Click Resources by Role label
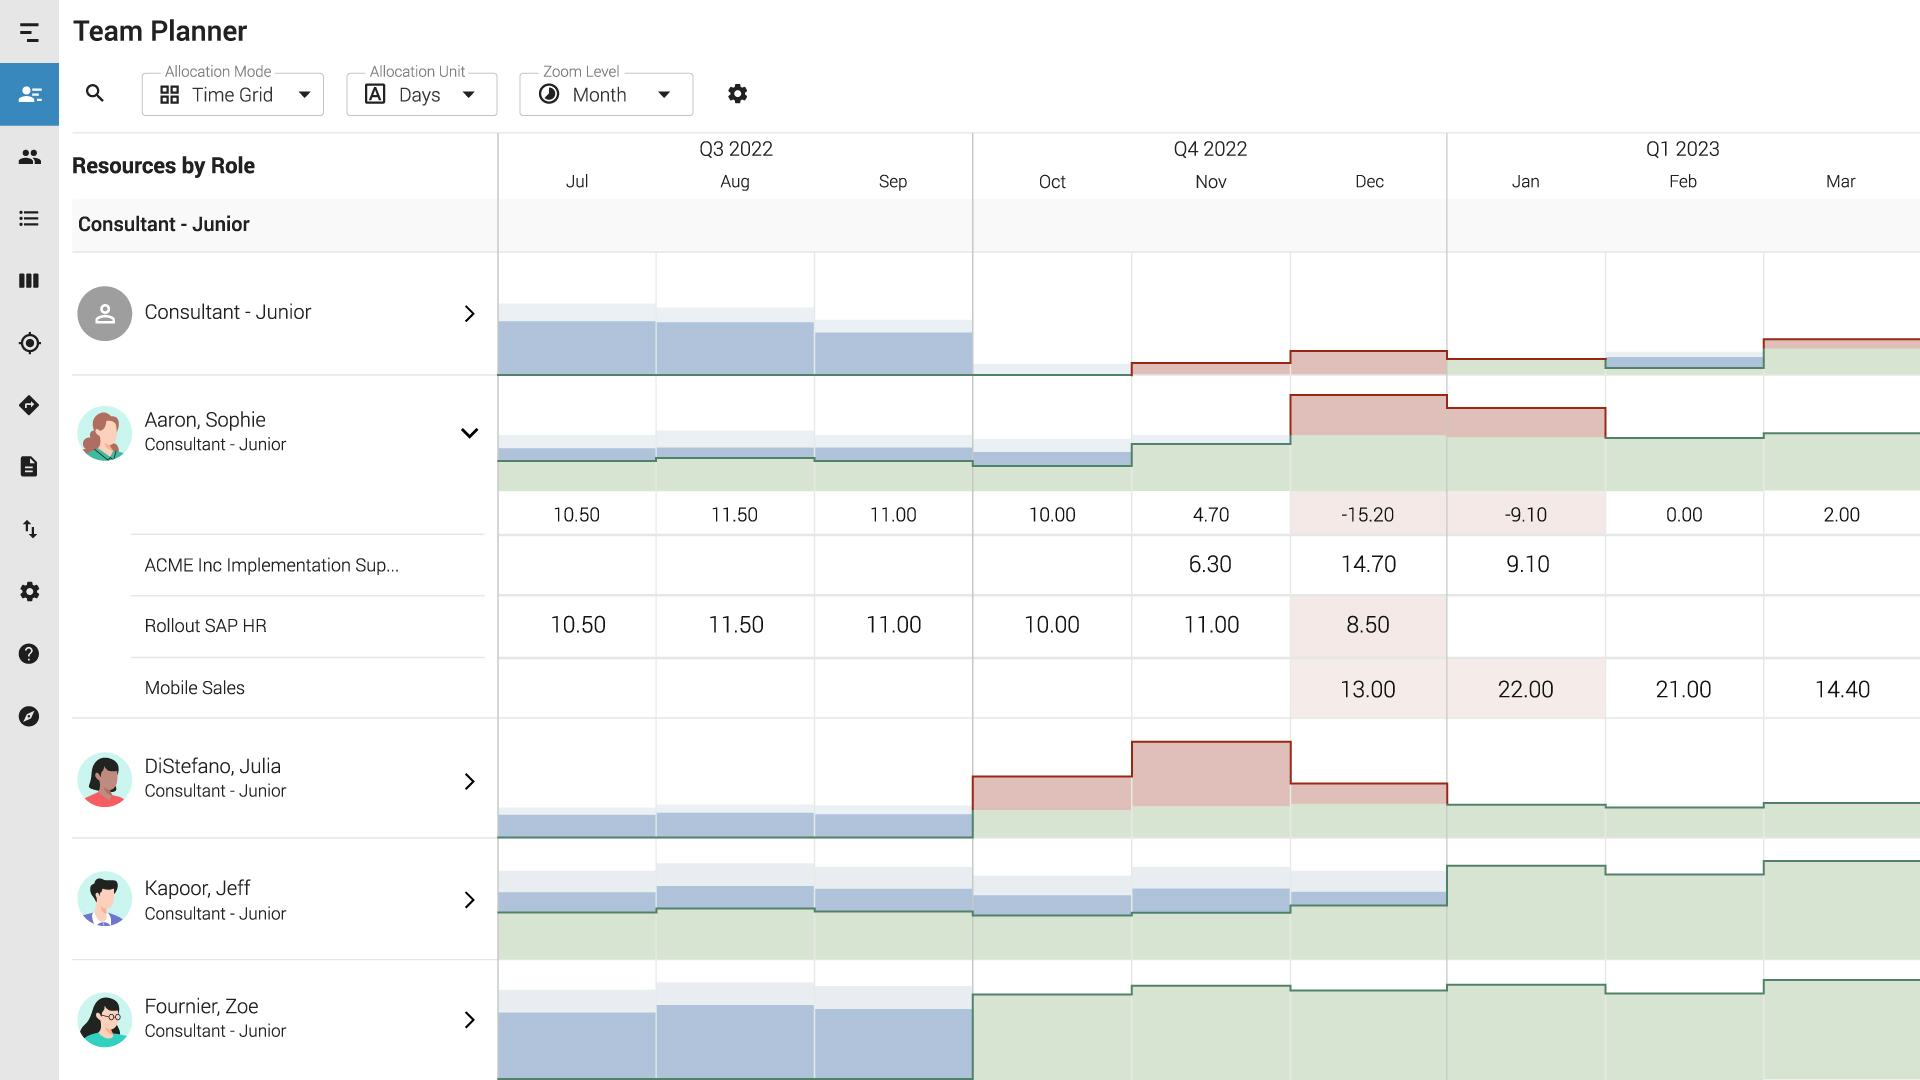The image size is (1920, 1080). (x=162, y=166)
